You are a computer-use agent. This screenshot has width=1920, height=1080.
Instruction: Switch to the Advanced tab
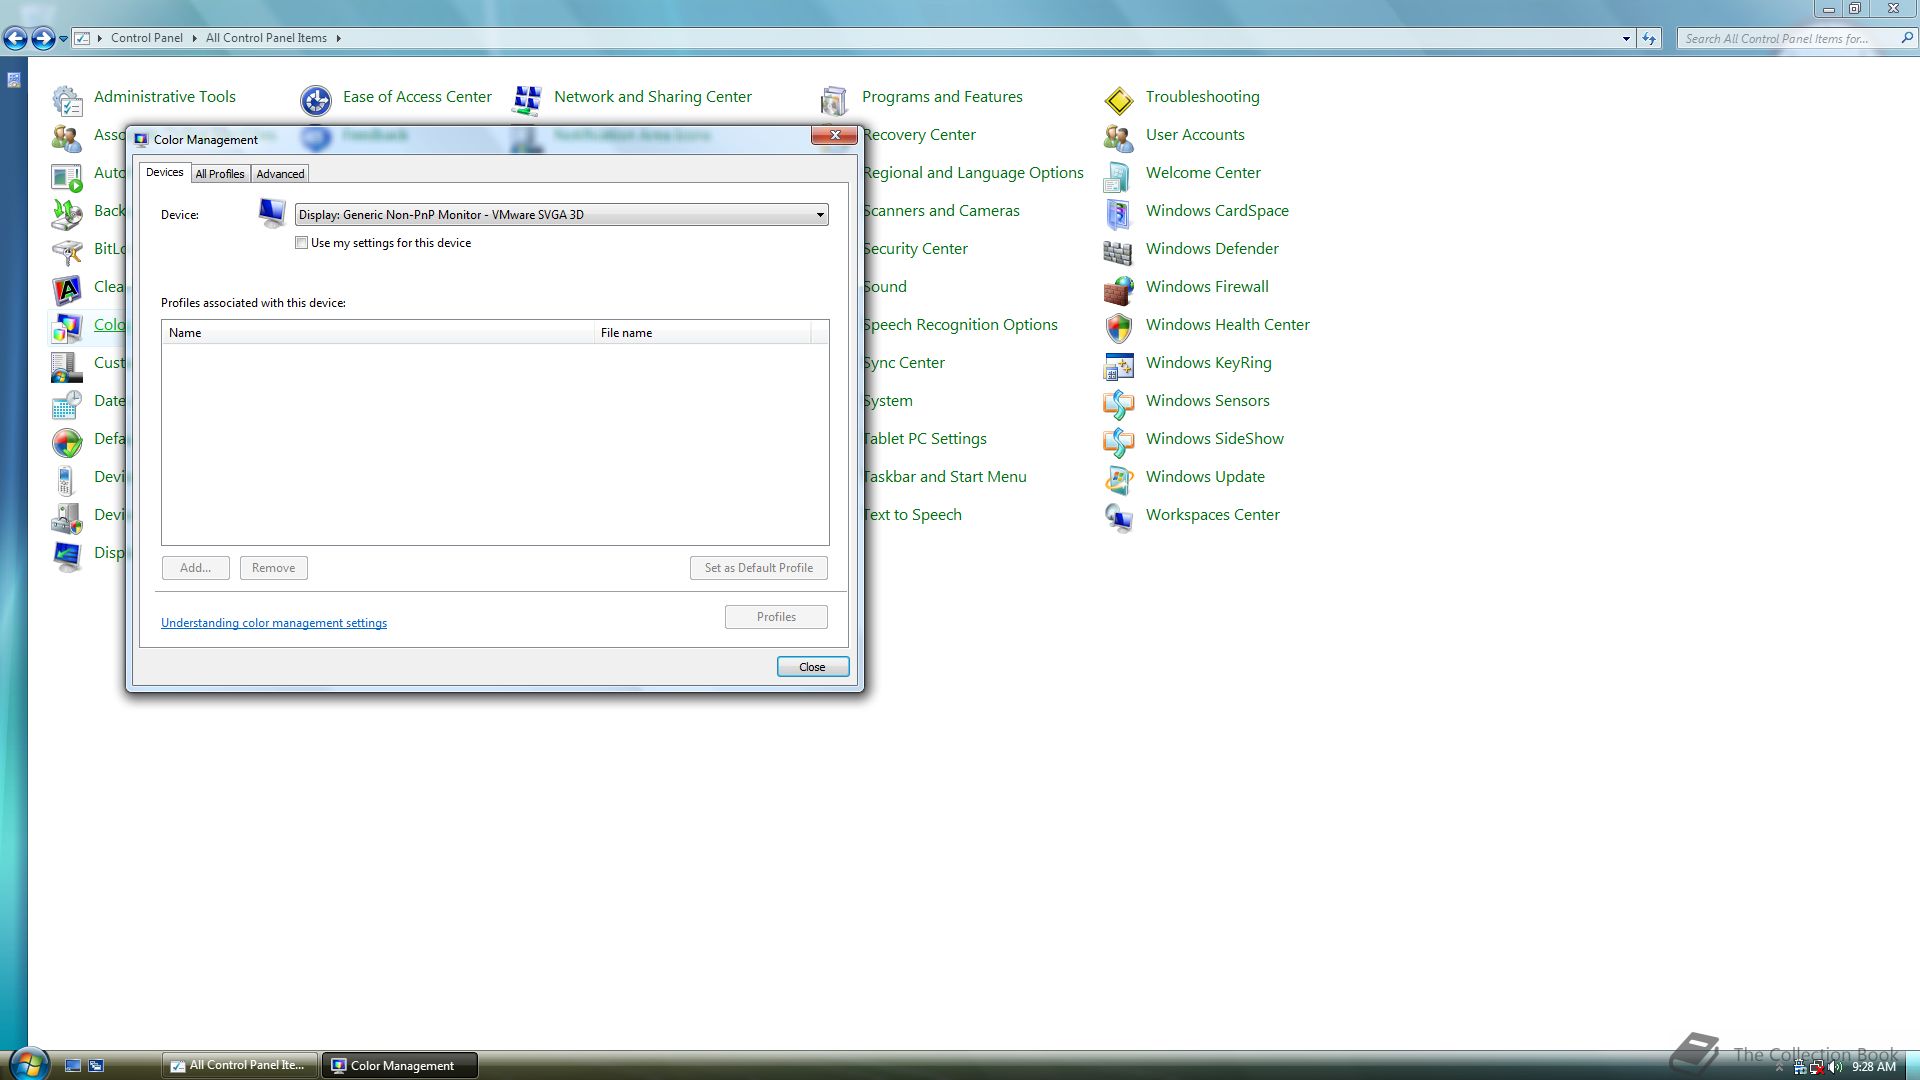point(280,174)
